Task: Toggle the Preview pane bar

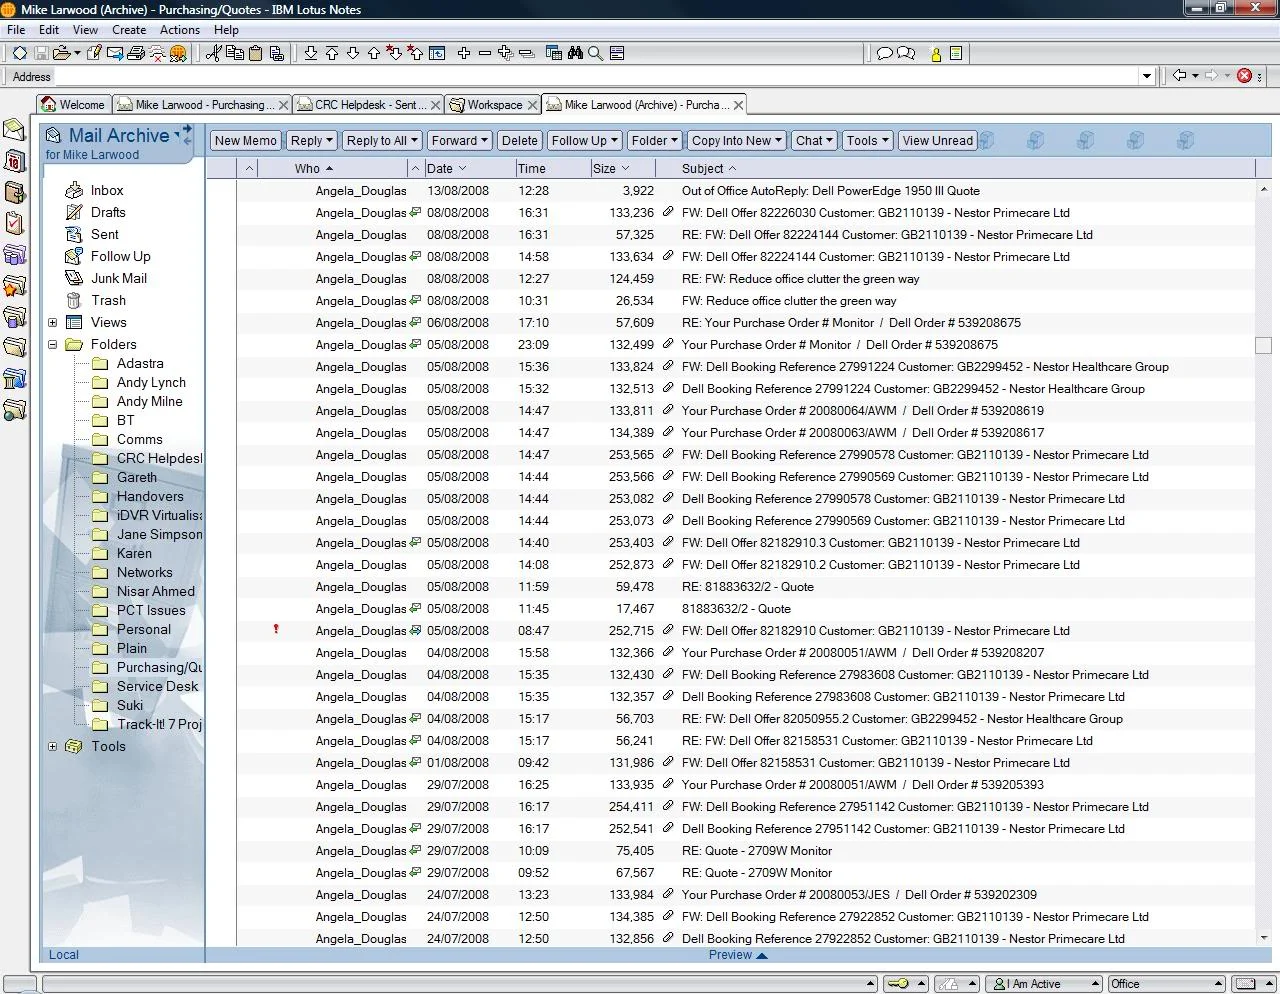Action: (738, 955)
